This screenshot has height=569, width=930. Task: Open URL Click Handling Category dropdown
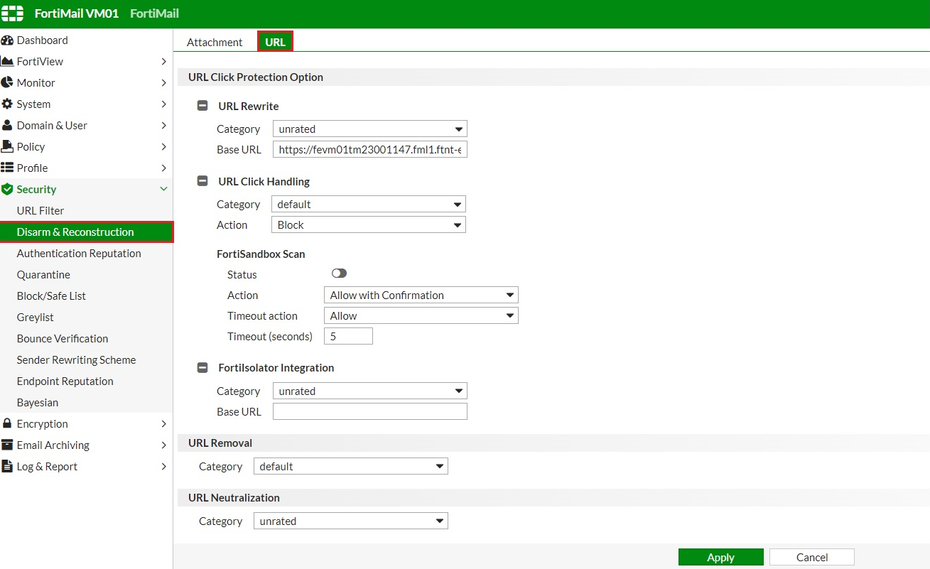click(368, 204)
